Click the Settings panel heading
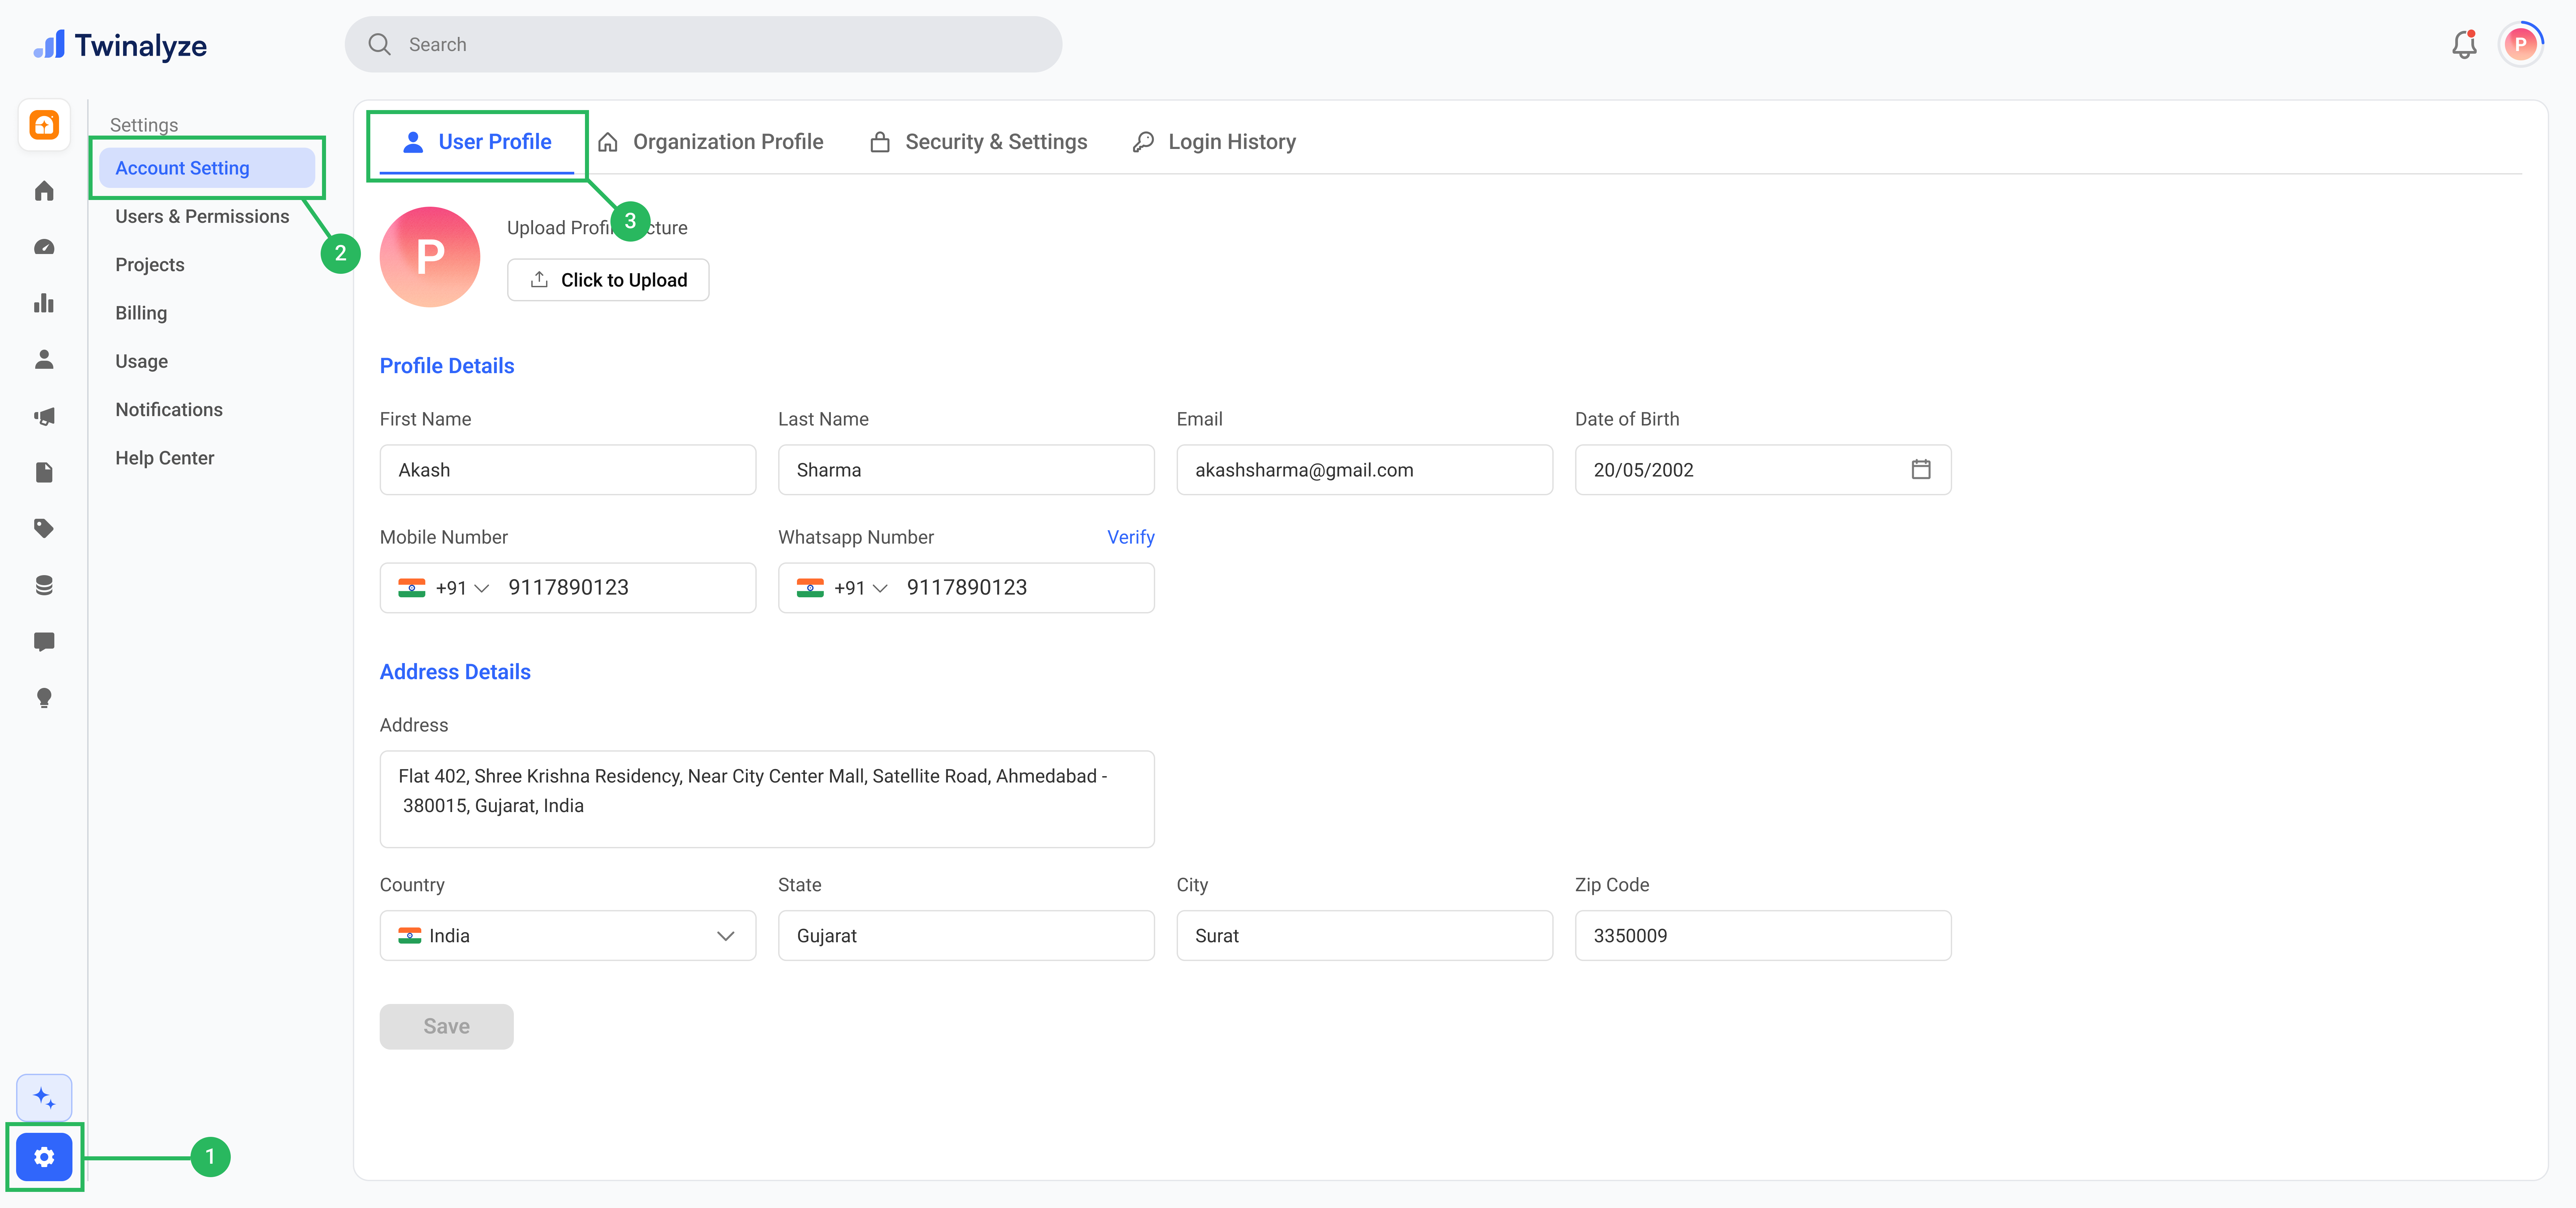The image size is (2576, 1208). (144, 125)
